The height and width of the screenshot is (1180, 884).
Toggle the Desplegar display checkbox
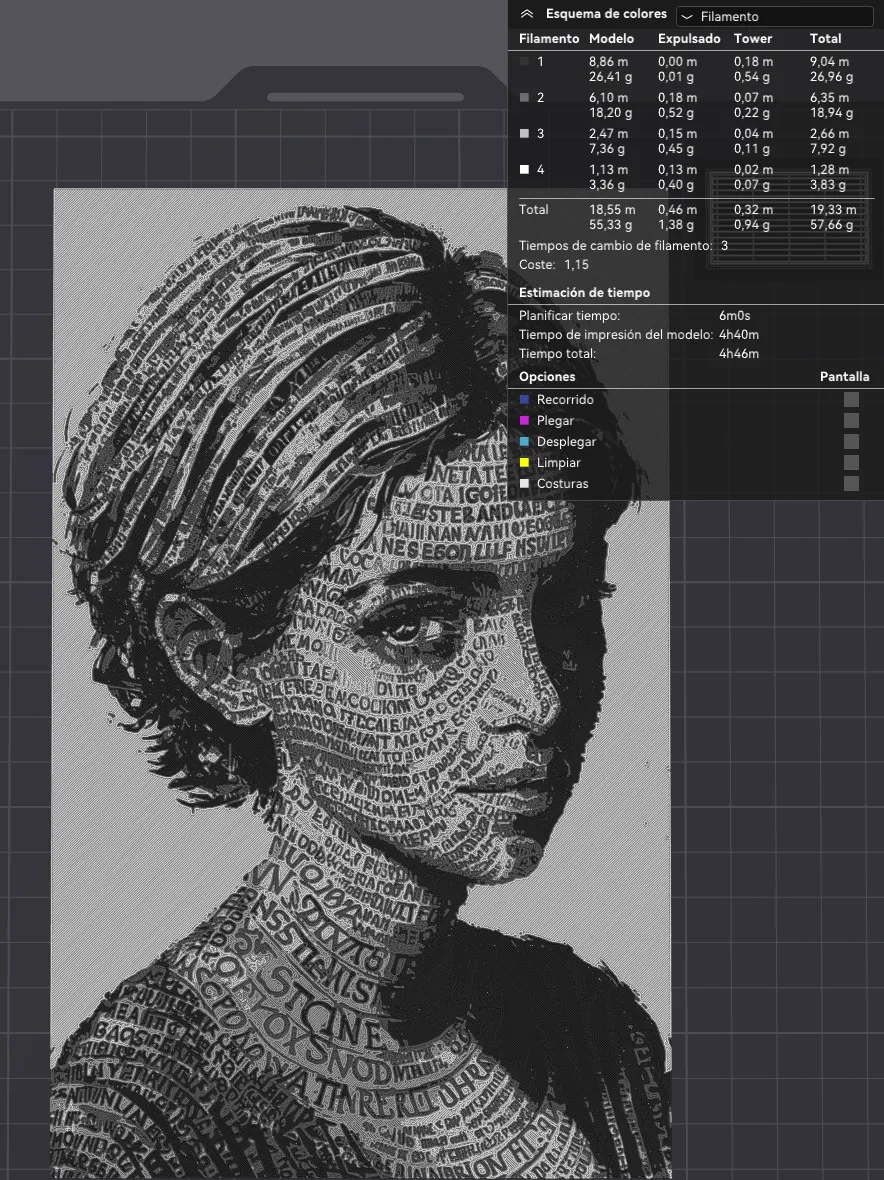851,442
